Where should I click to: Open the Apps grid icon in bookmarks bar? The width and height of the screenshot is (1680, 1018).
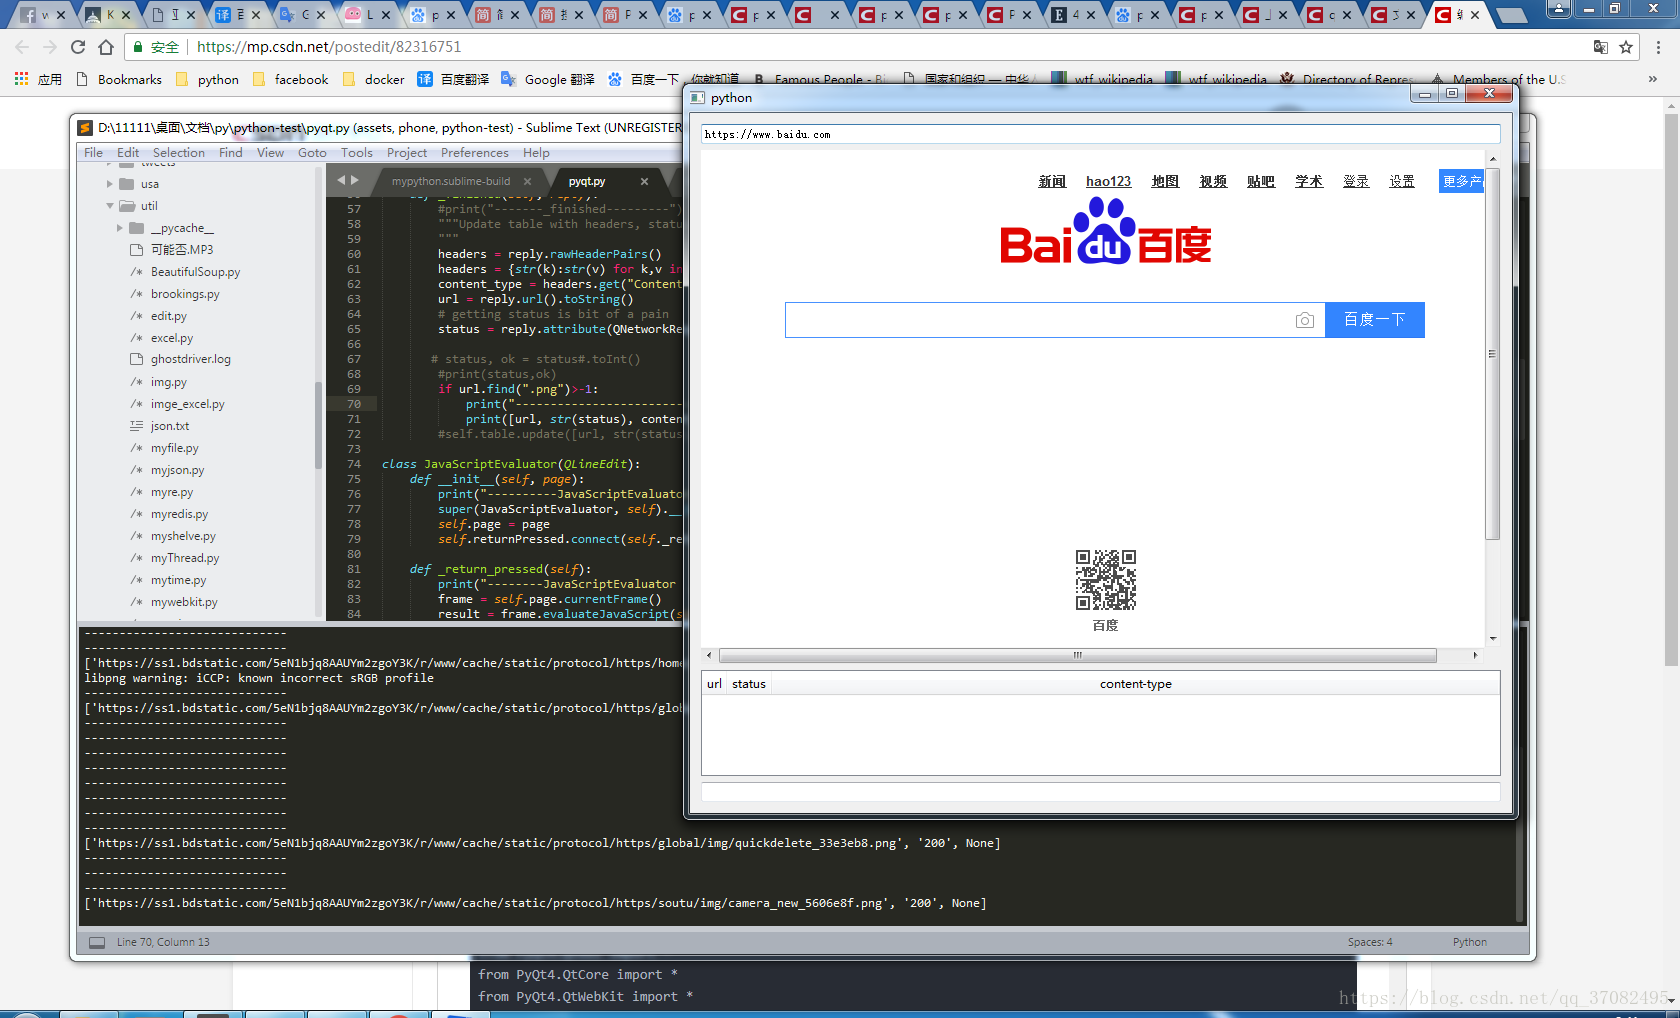[21, 79]
